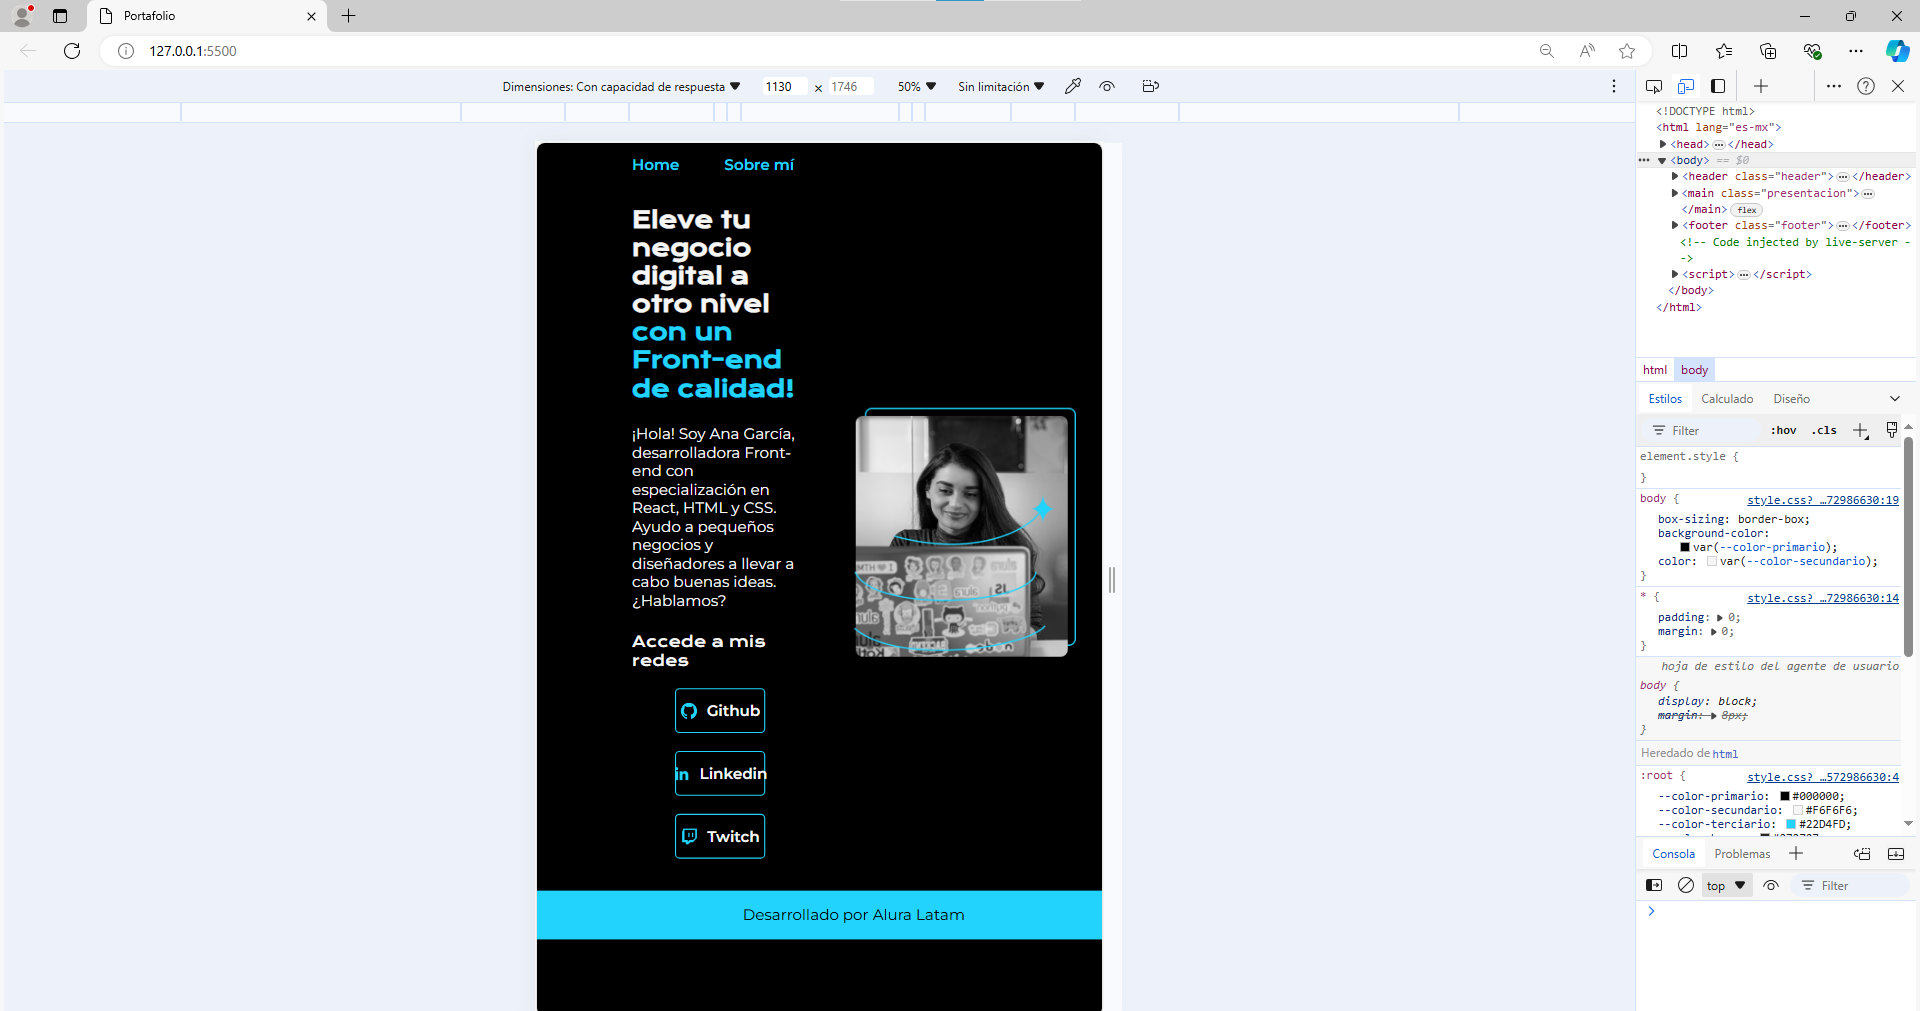Close the DevTools panel
The image size is (1920, 1011).
[x=1898, y=86]
